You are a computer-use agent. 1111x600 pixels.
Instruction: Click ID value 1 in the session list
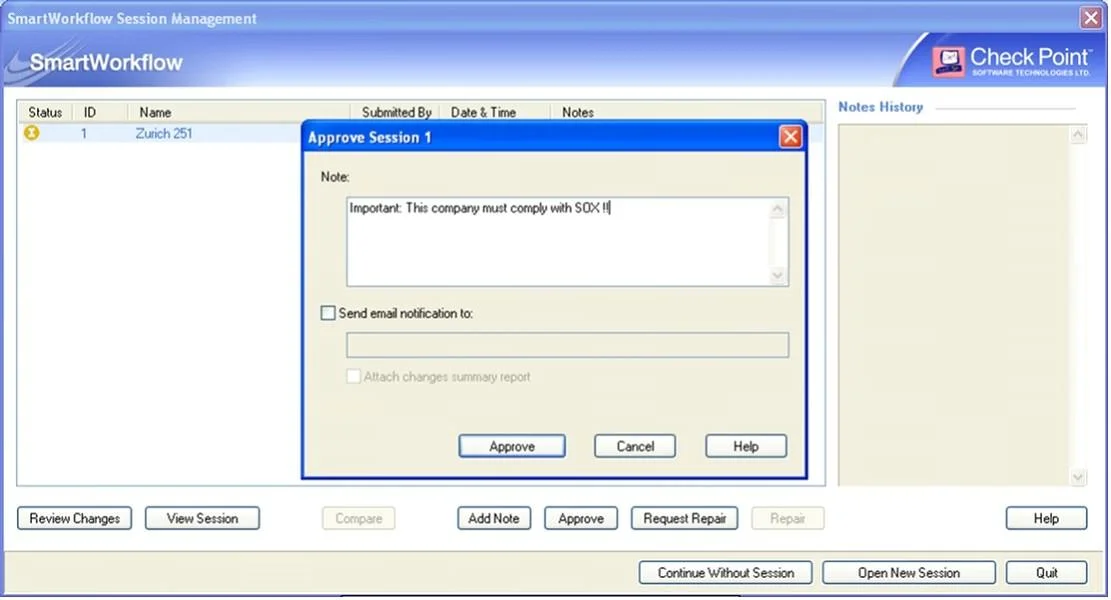pos(84,133)
